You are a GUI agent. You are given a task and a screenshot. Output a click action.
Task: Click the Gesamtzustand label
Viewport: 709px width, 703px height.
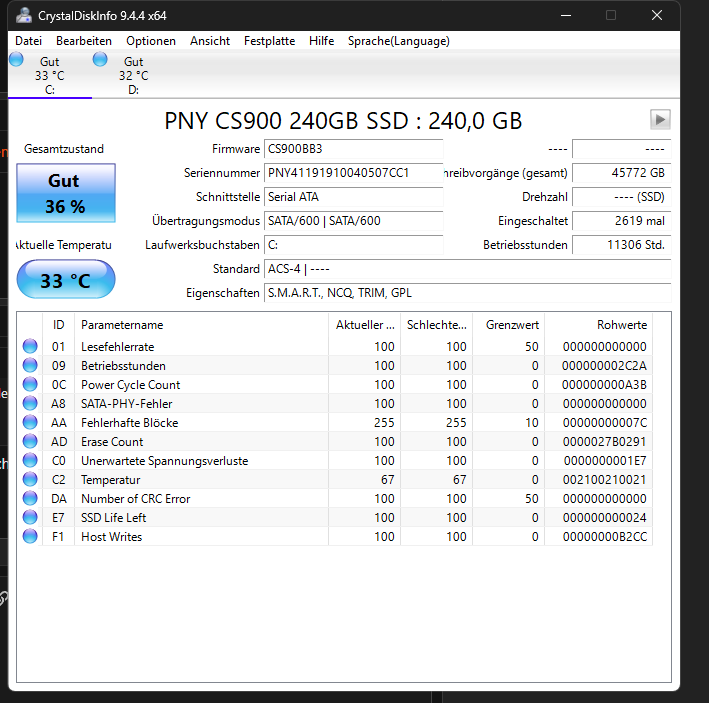click(64, 149)
